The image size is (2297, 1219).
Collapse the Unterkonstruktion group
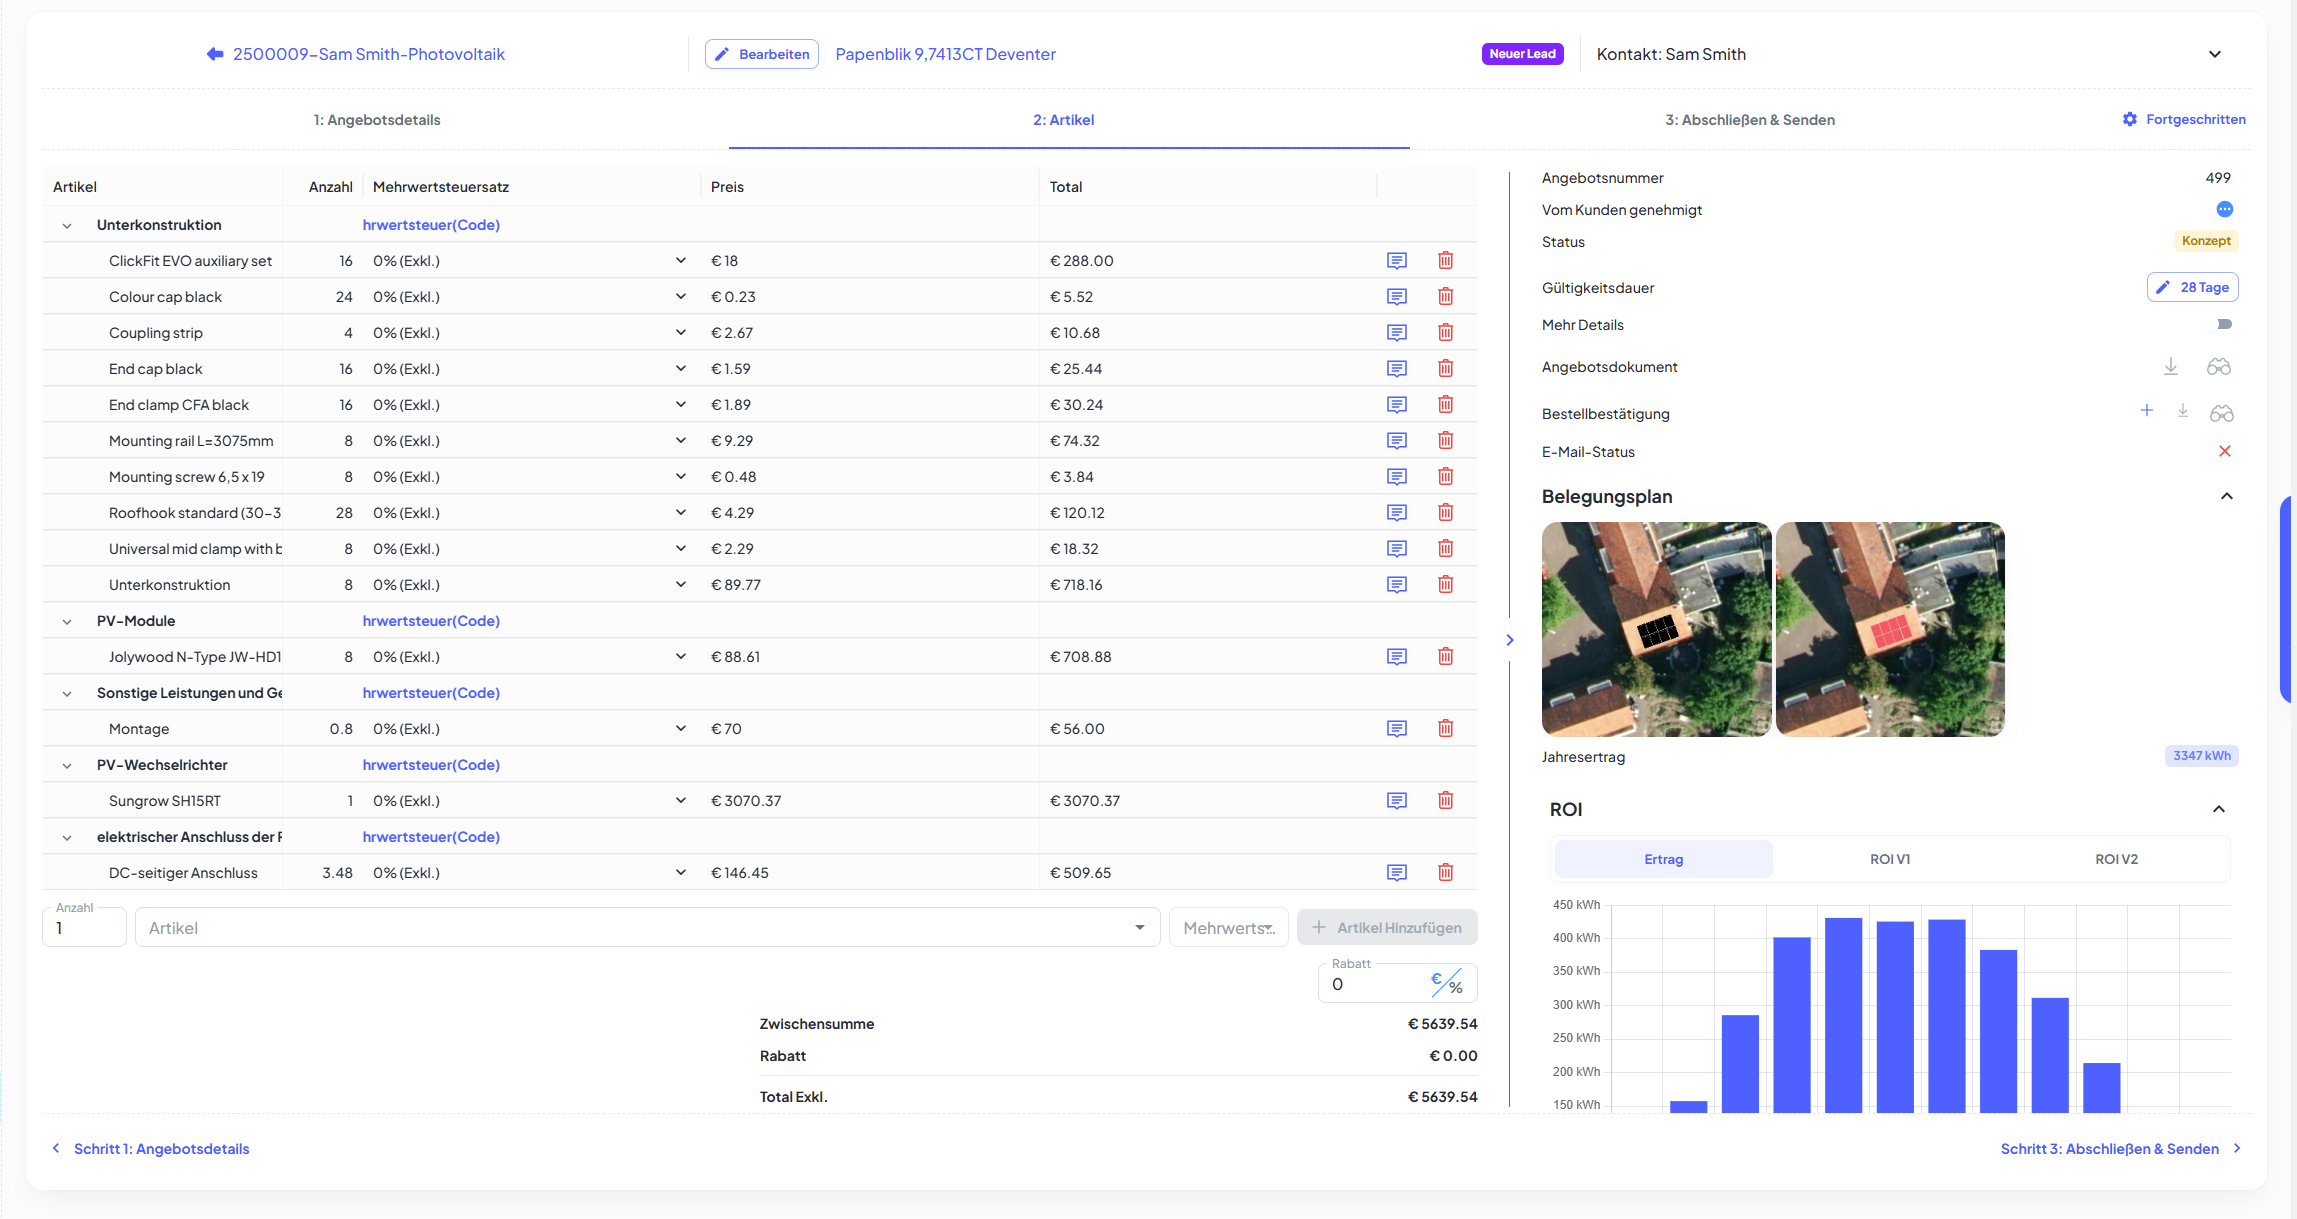[x=67, y=226]
